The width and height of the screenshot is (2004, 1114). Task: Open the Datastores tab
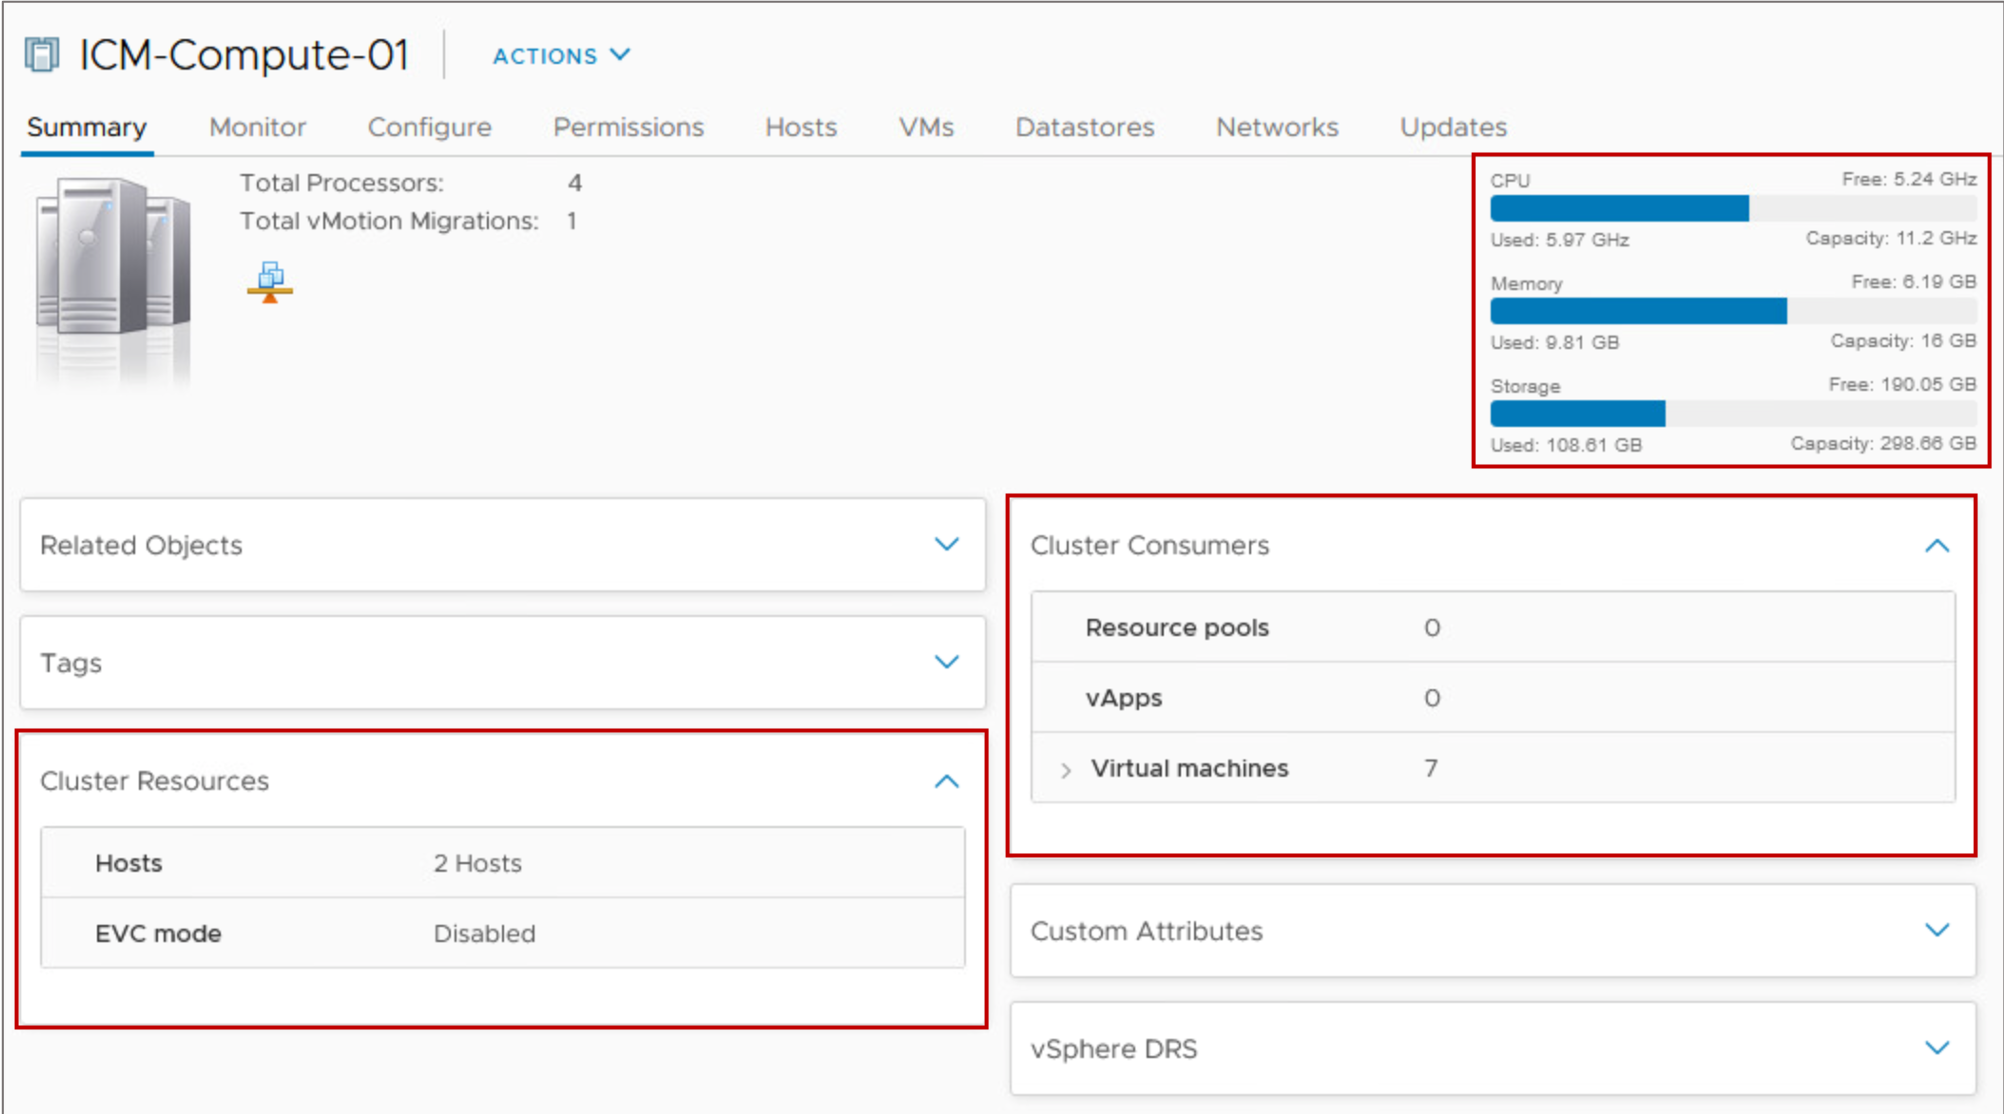click(x=1085, y=127)
